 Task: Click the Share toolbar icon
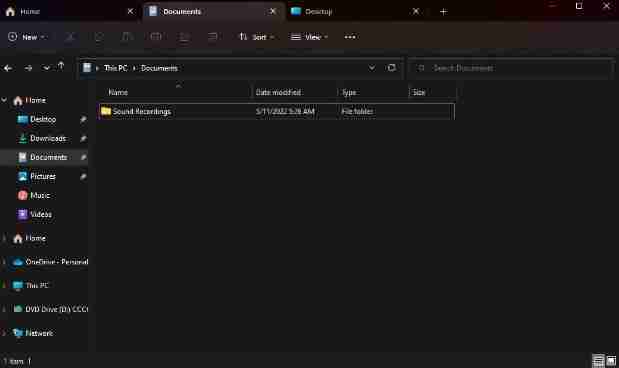click(184, 37)
